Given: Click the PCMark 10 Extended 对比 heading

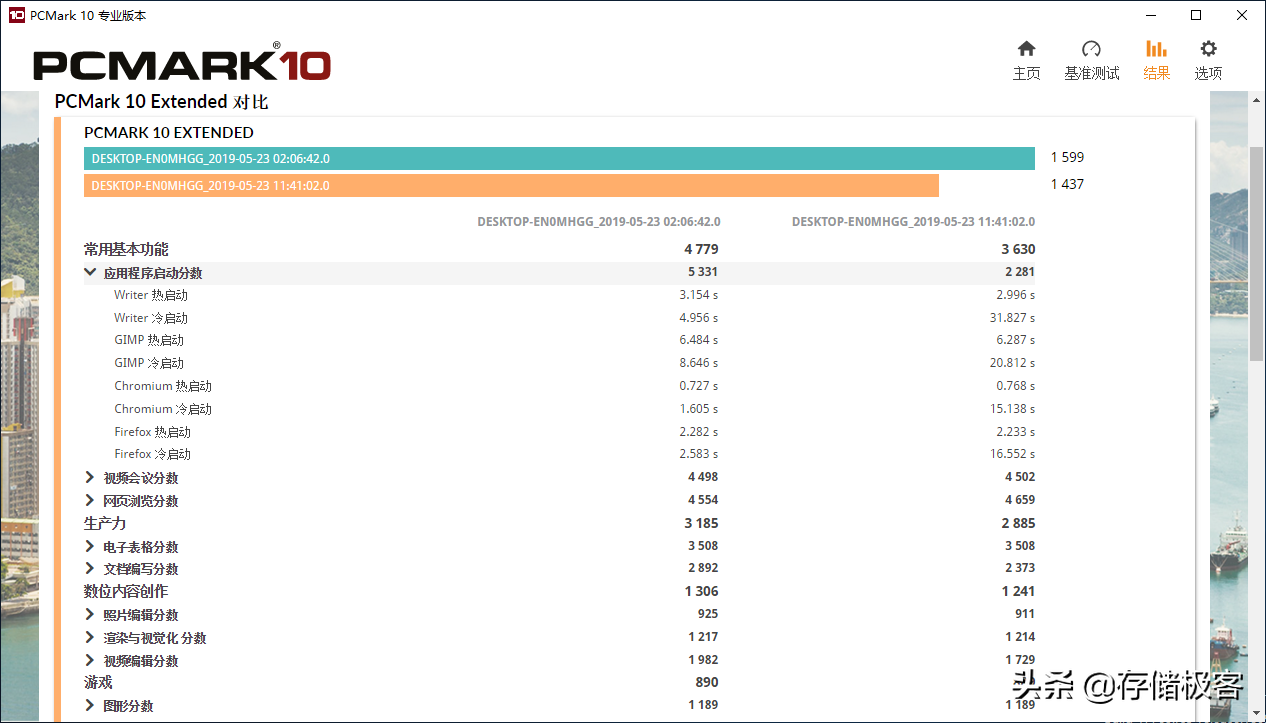Looking at the screenshot, I should (x=161, y=102).
